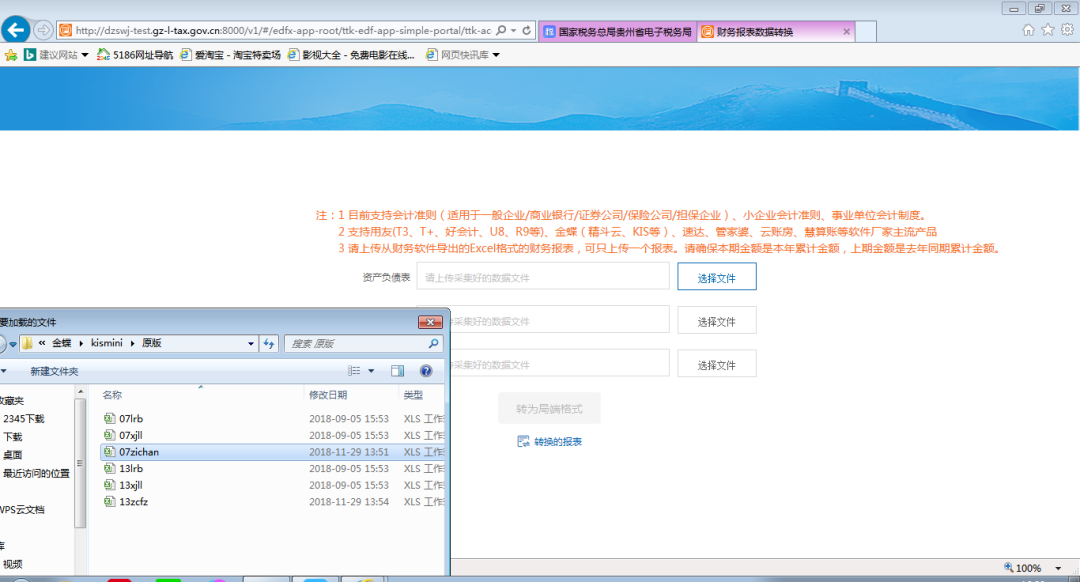Viewport: 1080px width, 582px height.
Task: Toggle the preview pane icon
Action: point(397,371)
